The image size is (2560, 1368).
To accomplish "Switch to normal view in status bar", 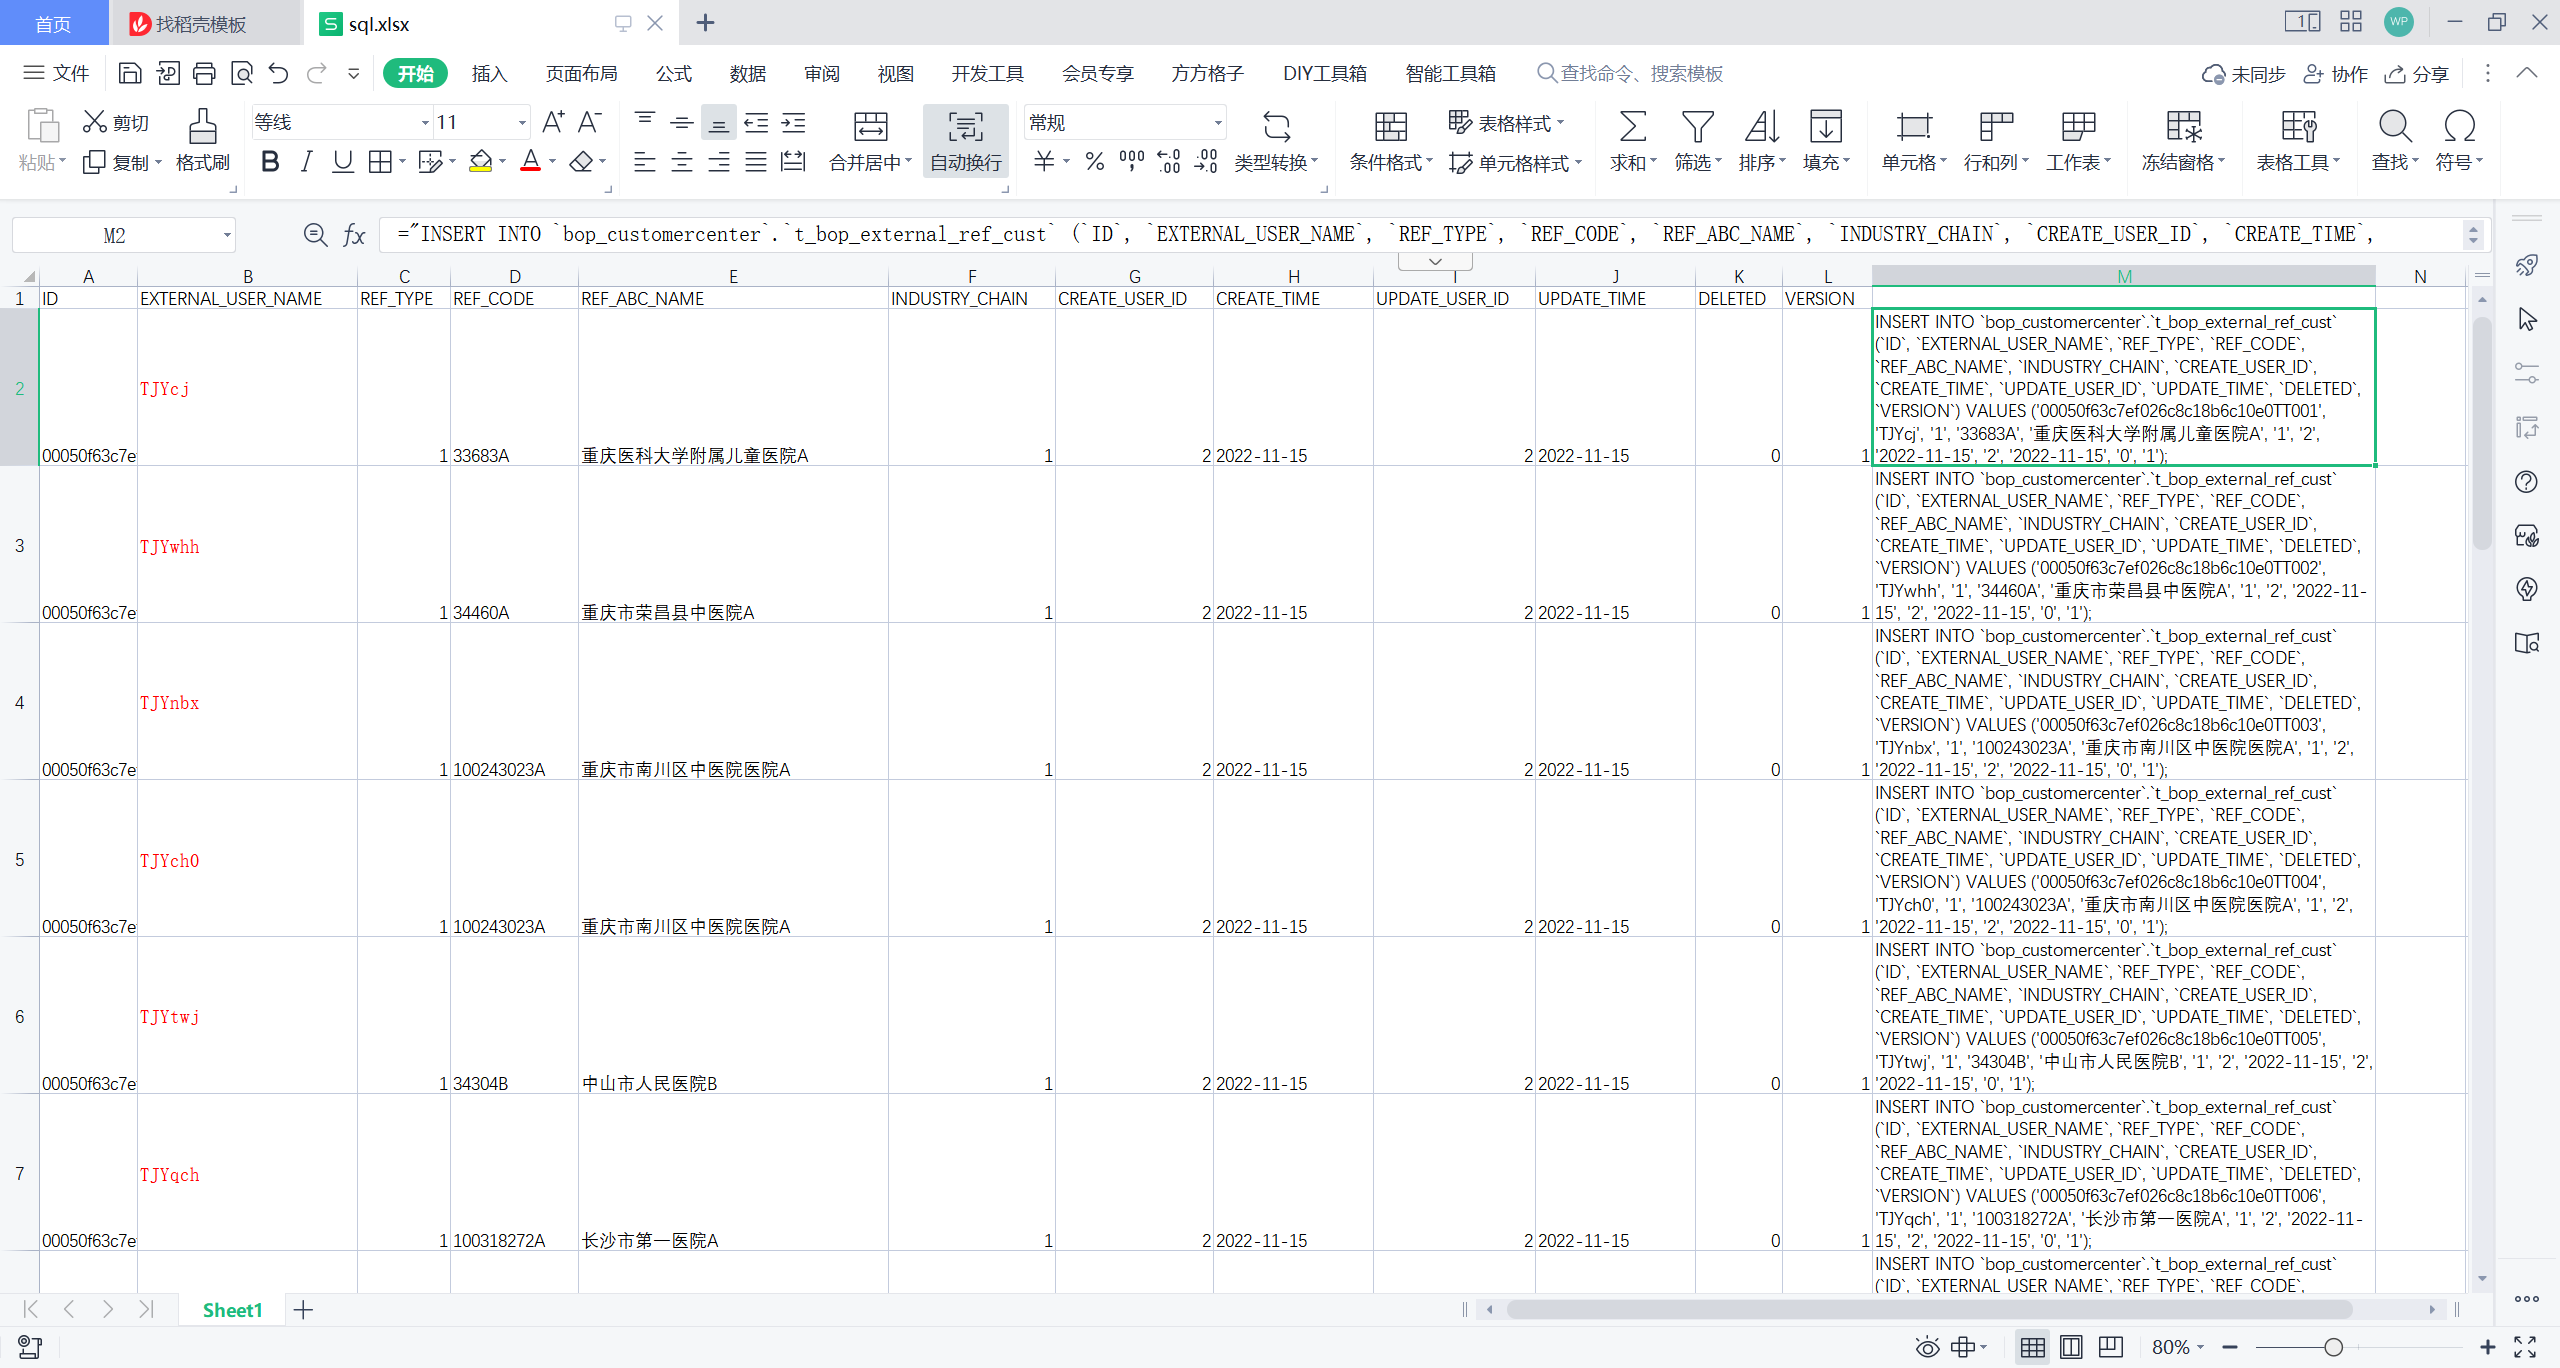I will click(x=2033, y=1347).
